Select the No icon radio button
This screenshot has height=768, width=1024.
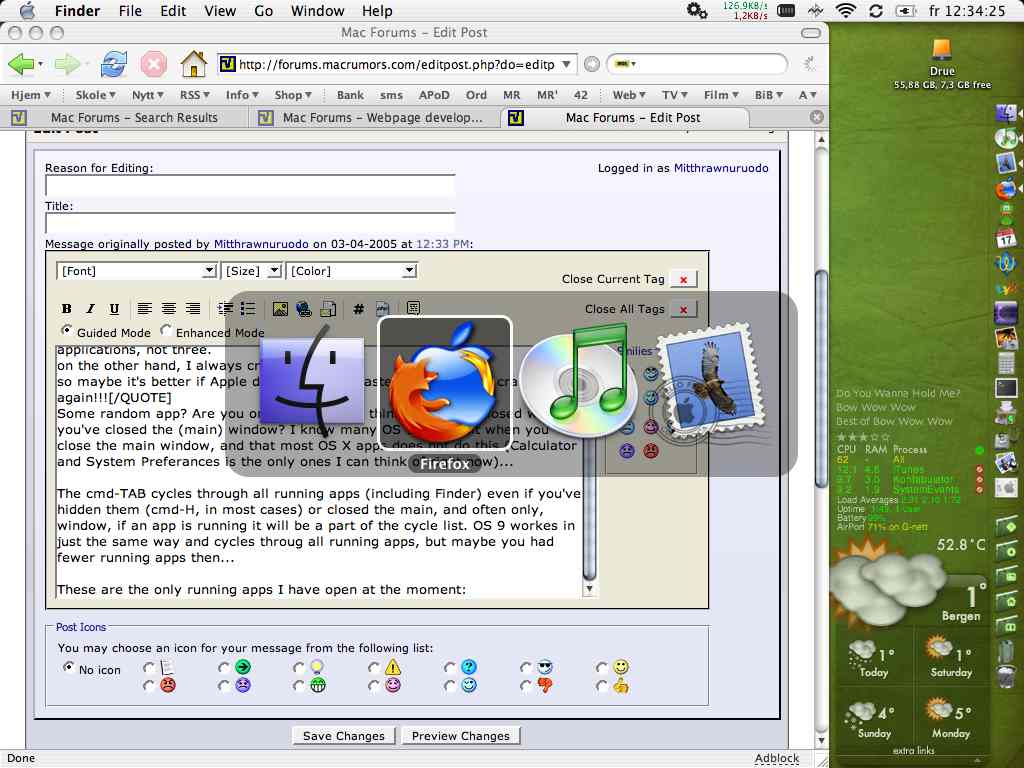point(69,667)
